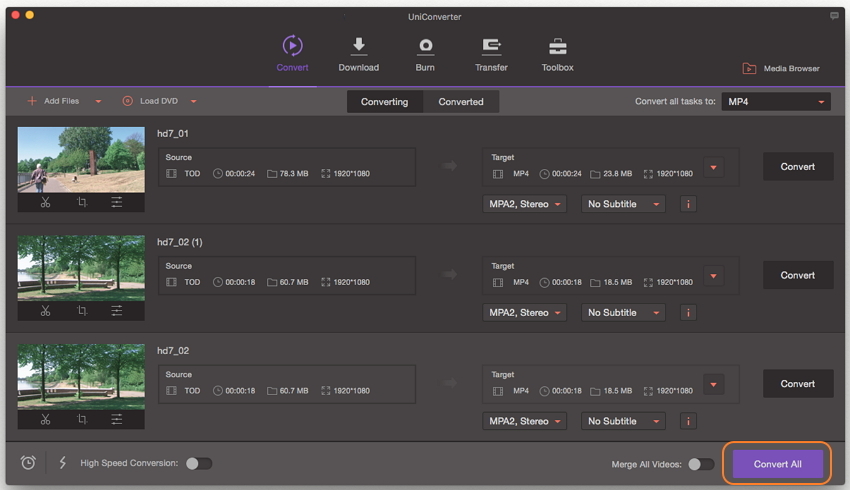Click the scissors trim icon under hd7_01 thumbnail
850x490 pixels.
point(45,202)
